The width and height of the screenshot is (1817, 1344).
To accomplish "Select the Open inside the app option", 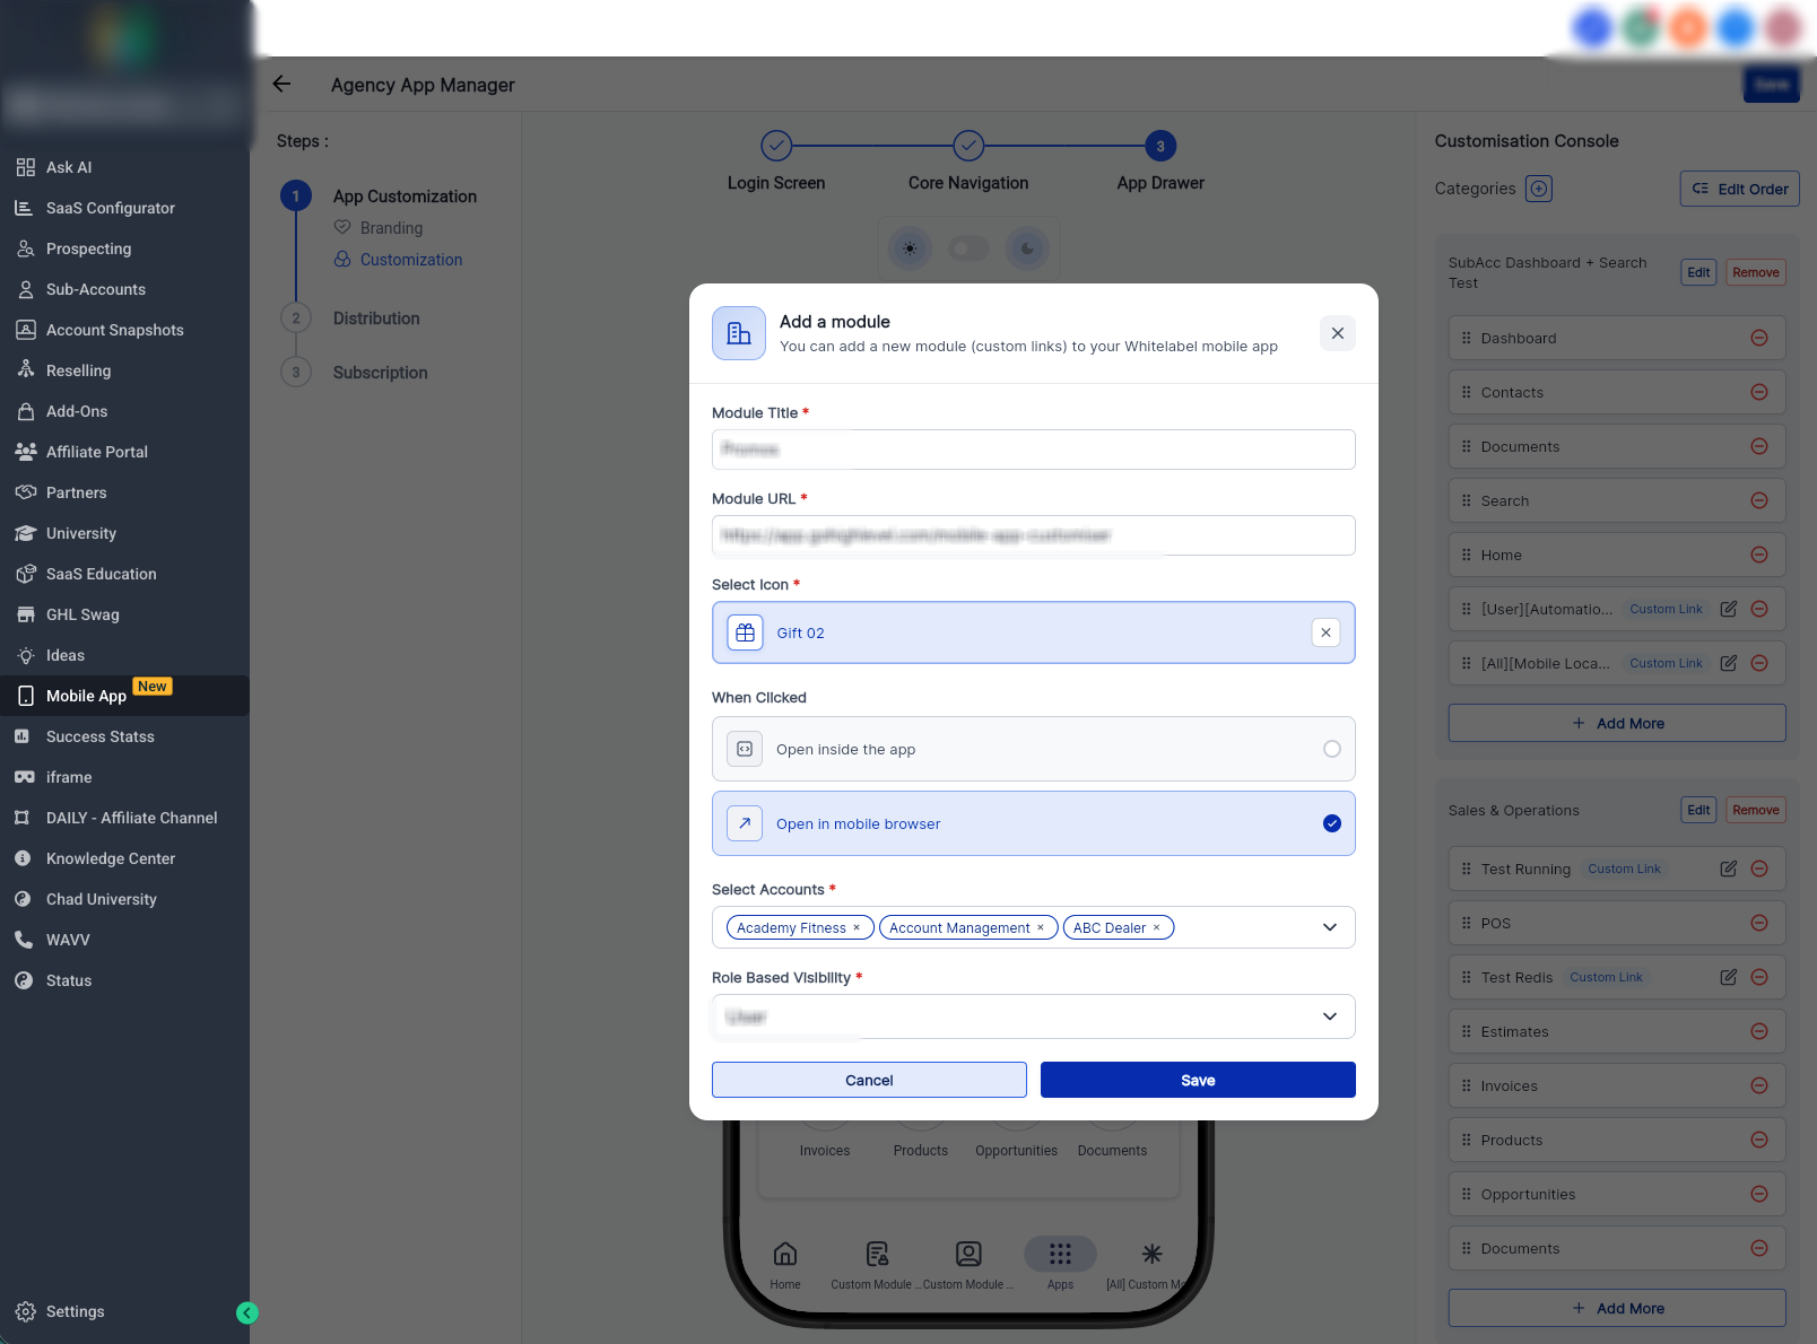I will [x=1033, y=749].
